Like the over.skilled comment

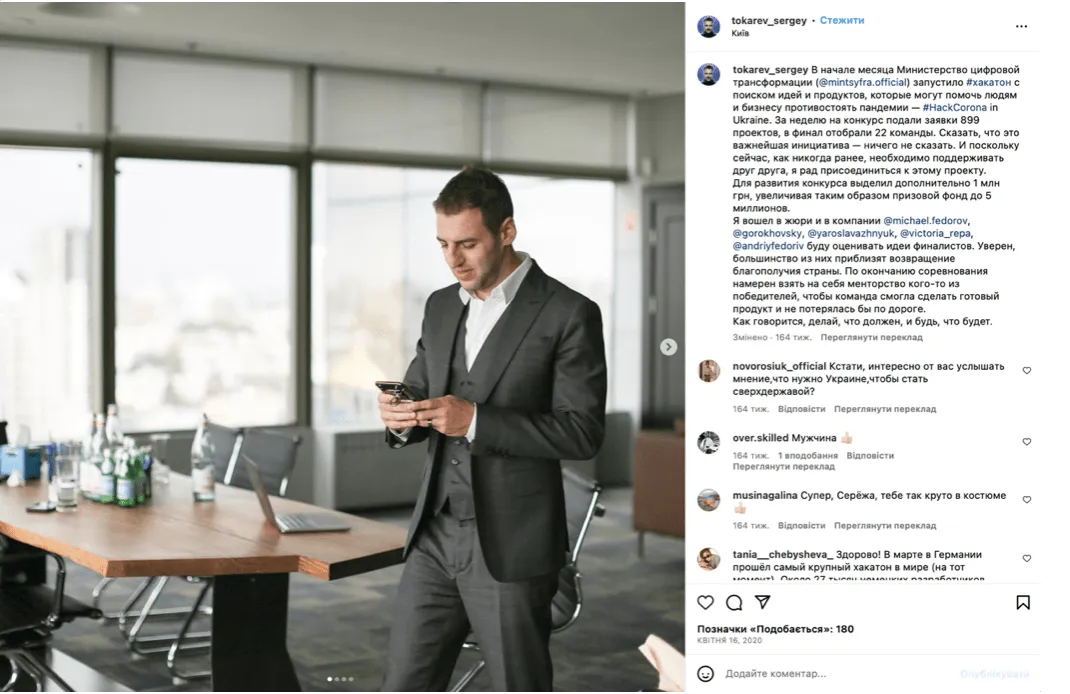pyautogui.click(x=1027, y=442)
